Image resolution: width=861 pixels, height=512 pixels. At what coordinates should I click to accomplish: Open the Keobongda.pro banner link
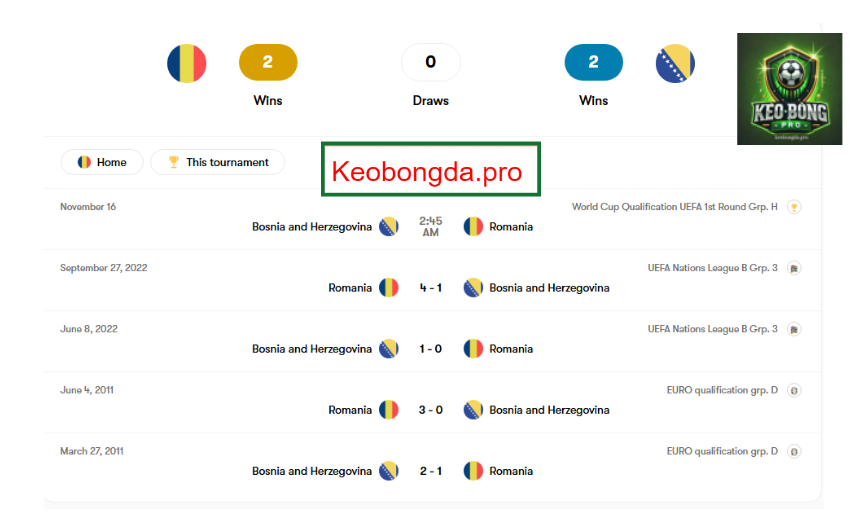coord(431,169)
